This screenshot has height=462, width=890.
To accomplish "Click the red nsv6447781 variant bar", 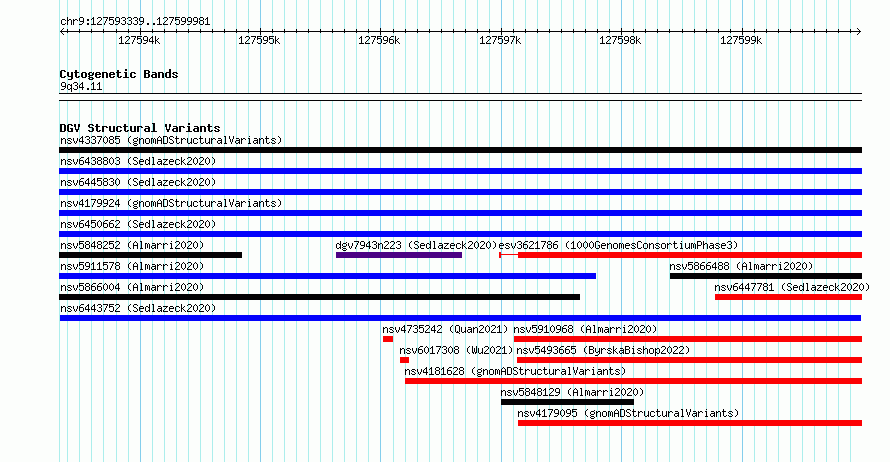I will pos(788,297).
